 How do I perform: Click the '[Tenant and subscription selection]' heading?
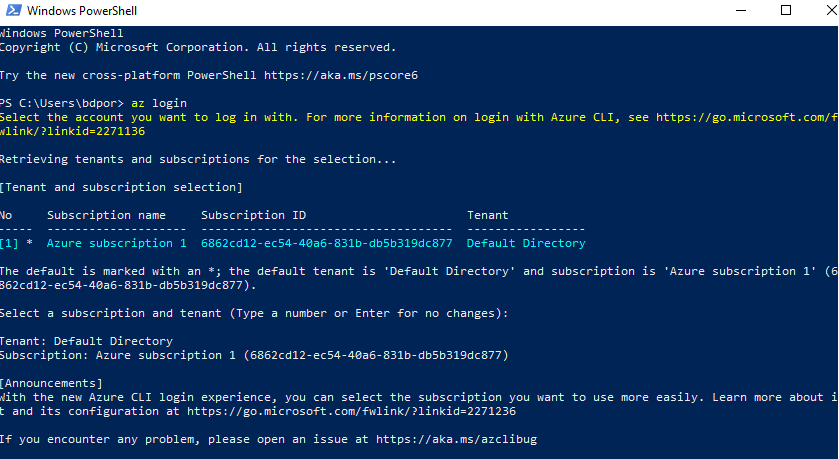pyautogui.click(x=121, y=187)
